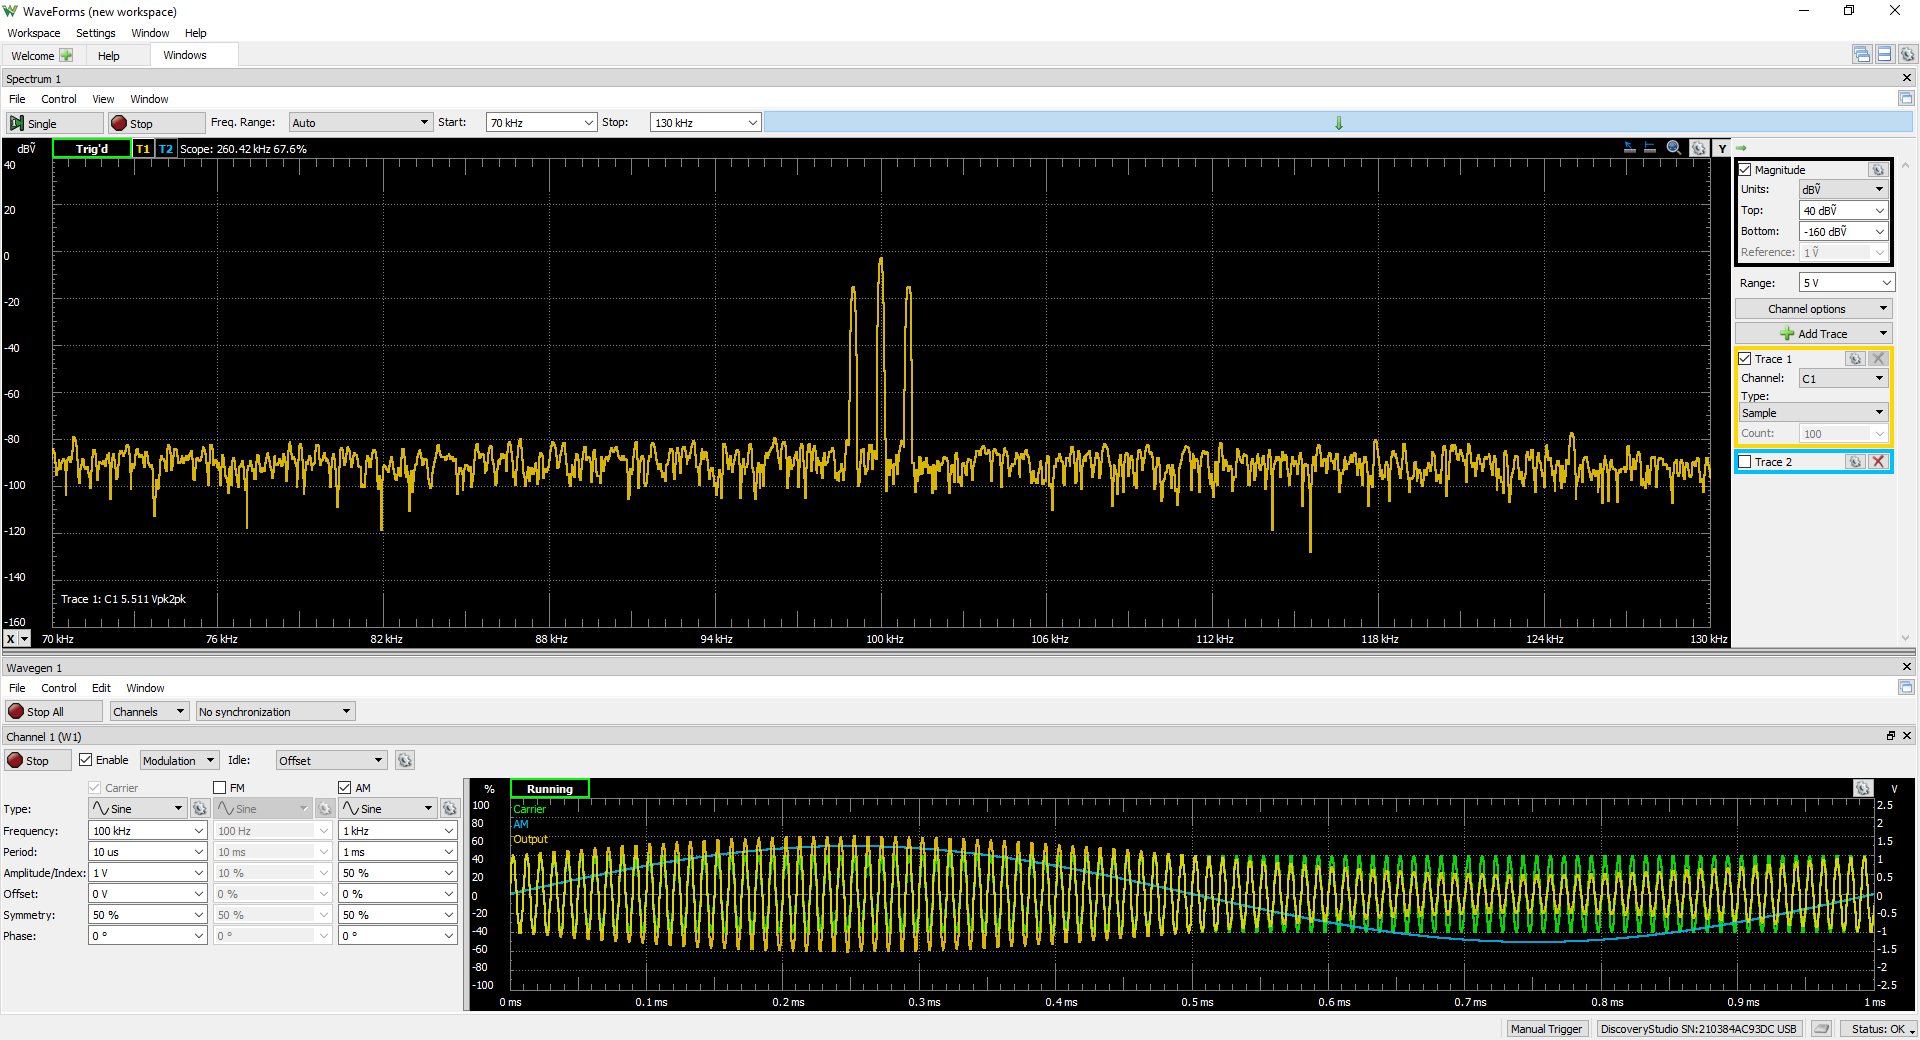Click the green marker on frequency slider

(x=1339, y=123)
